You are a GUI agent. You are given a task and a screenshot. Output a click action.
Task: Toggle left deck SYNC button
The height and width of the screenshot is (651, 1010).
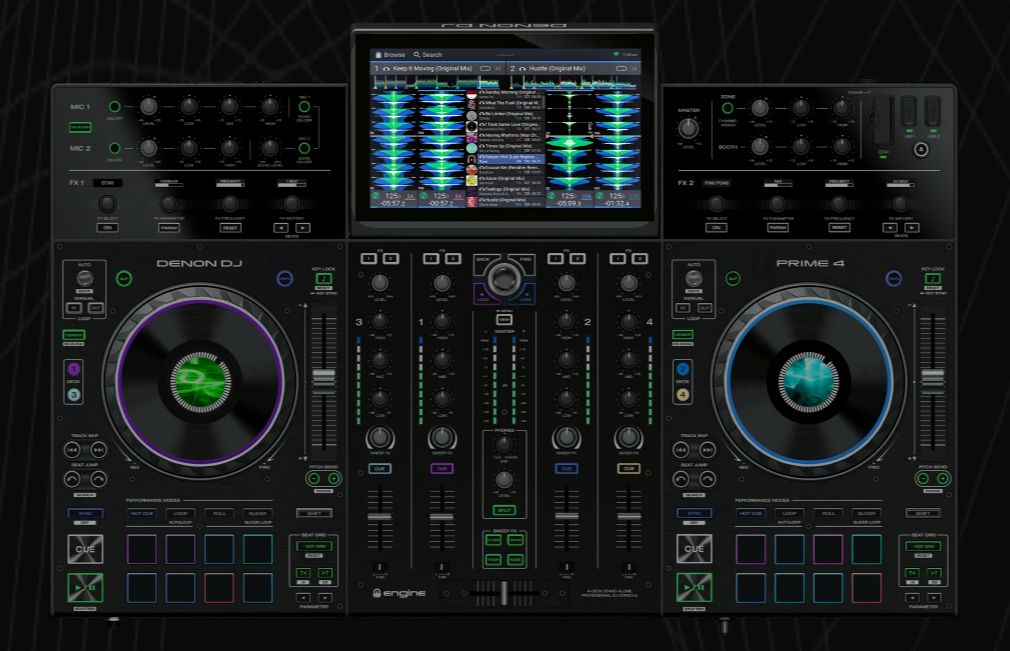tap(85, 513)
